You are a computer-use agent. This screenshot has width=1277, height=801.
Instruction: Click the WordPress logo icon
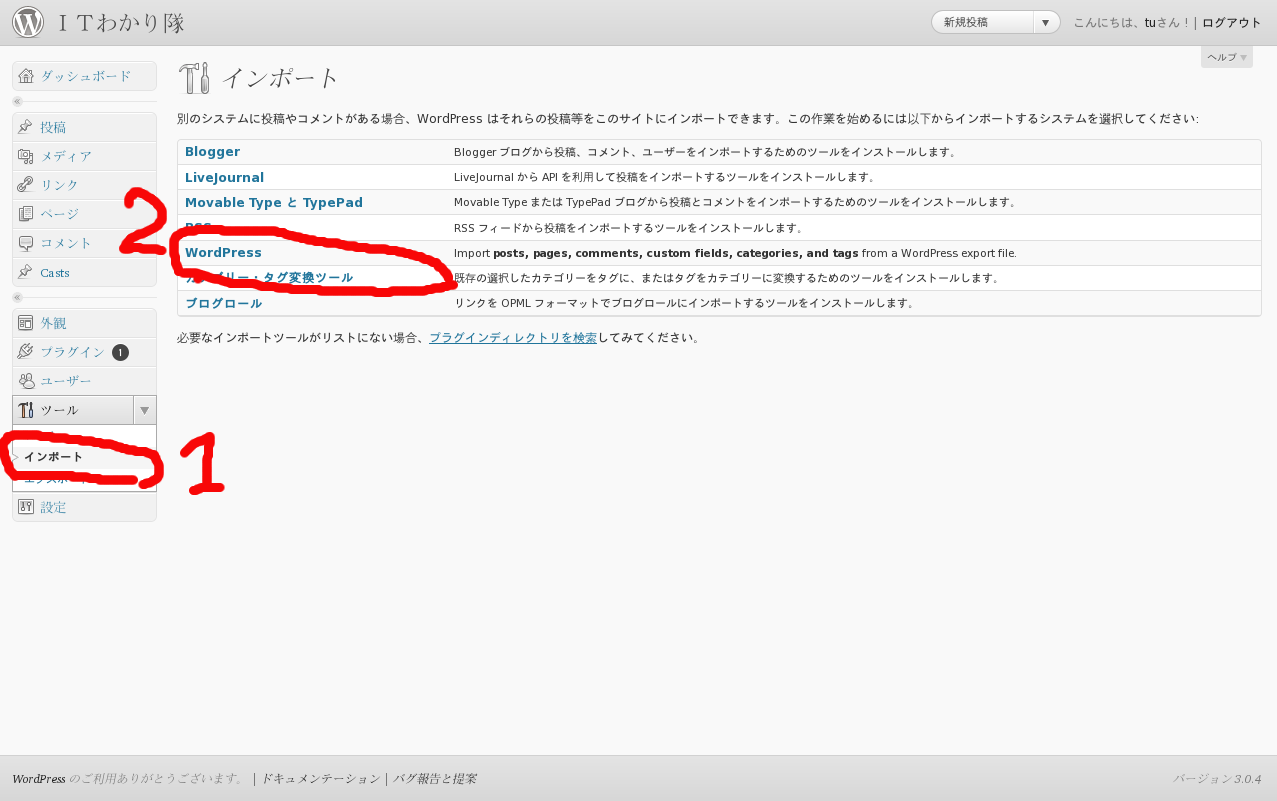28,22
